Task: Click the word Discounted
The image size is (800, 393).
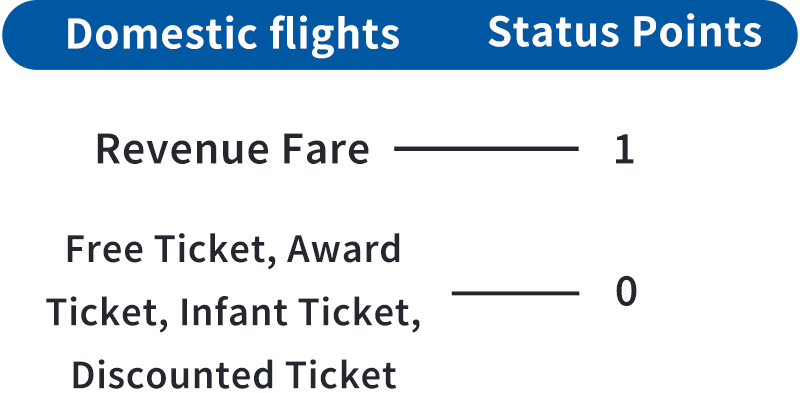Action: 173,375
